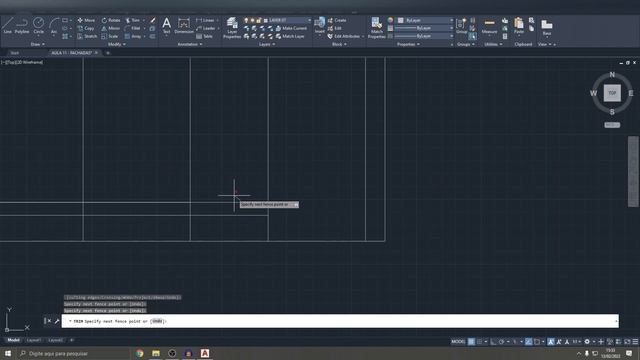
Task: Activate the Copy command
Action: [x=86, y=28]
